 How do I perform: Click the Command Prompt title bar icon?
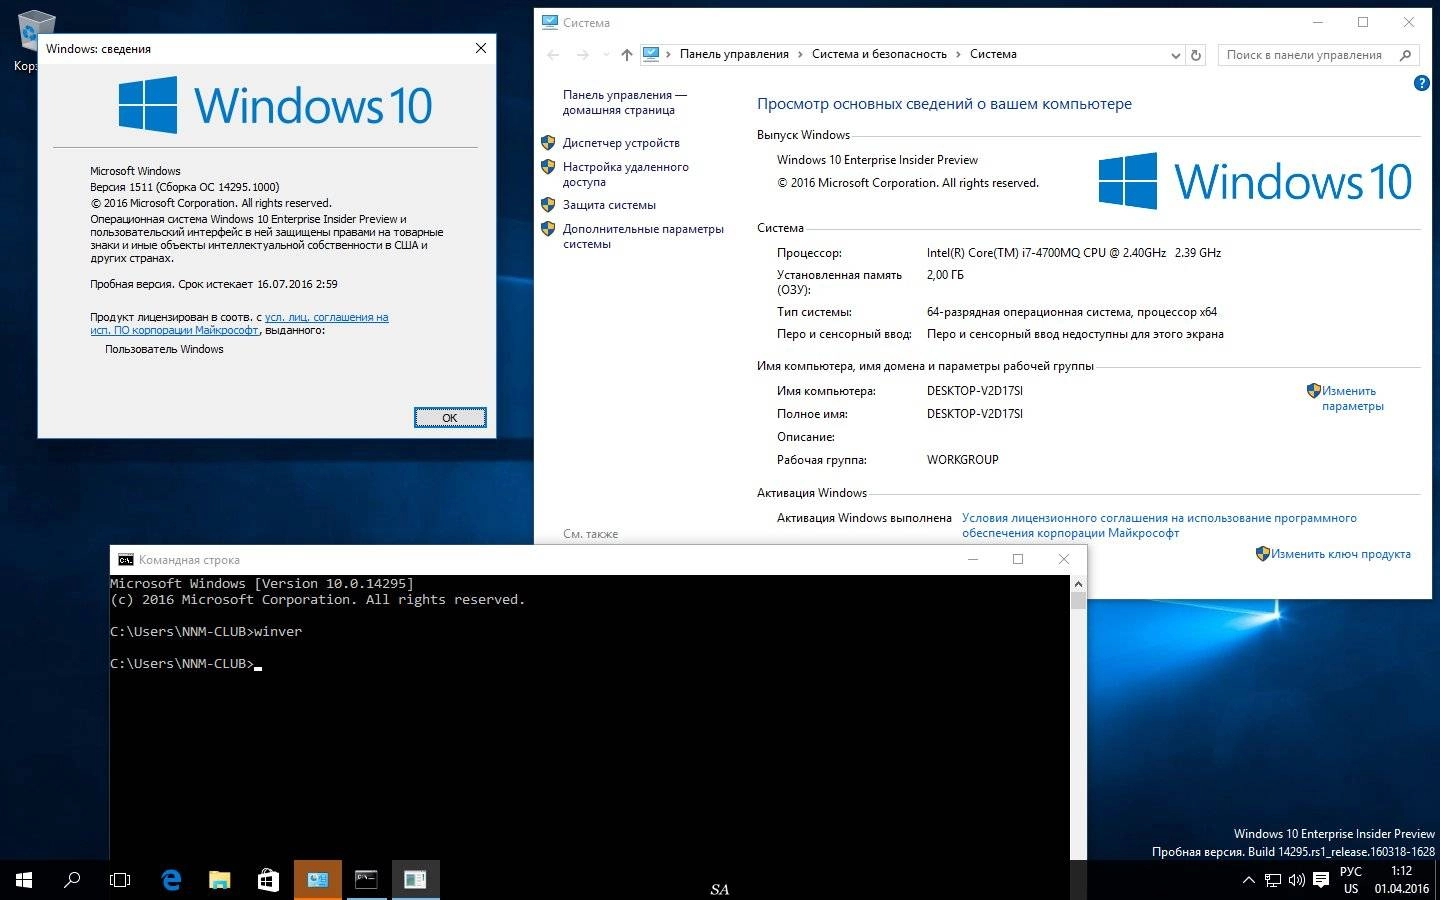[125, 560]
